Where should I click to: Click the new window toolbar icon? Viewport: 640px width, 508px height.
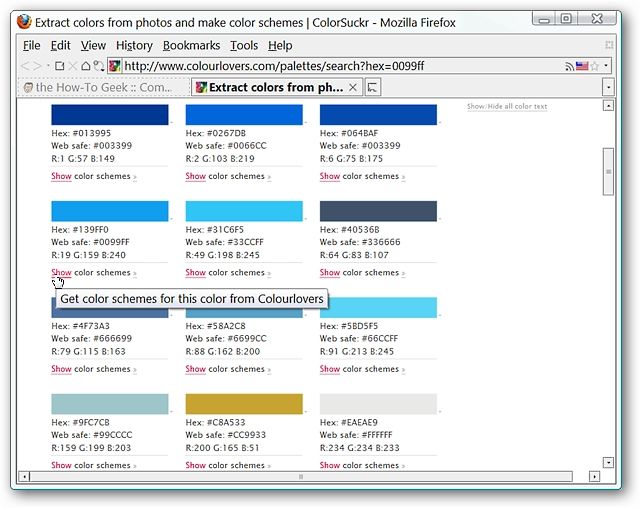60,66
